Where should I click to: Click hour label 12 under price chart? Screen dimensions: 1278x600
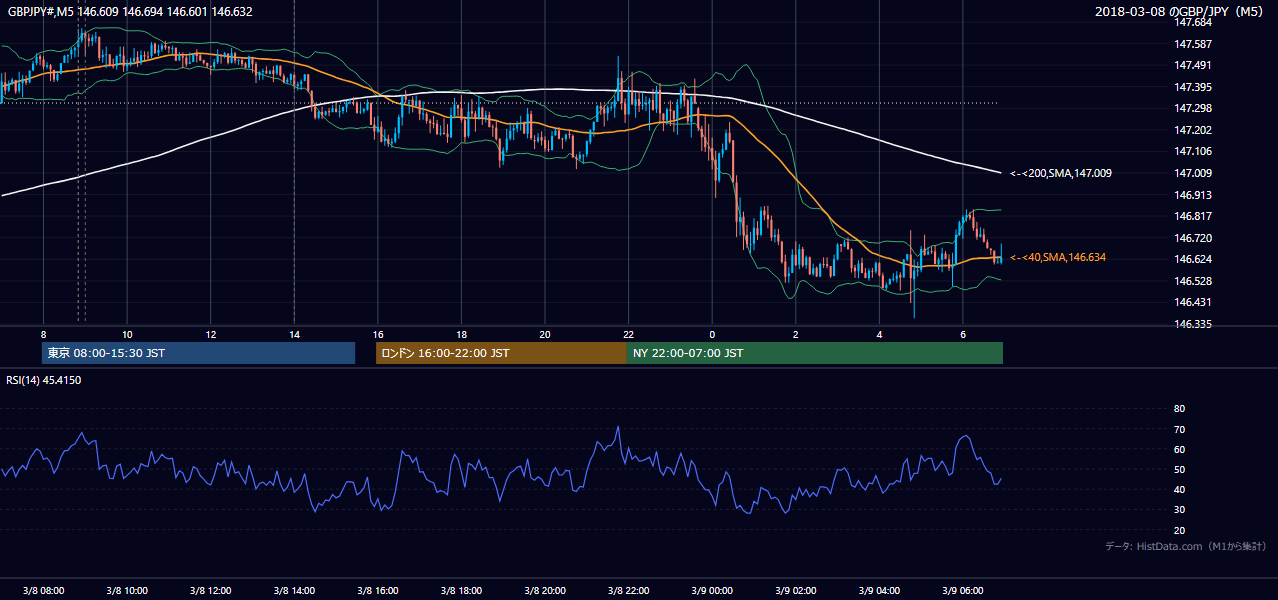tap(210, 333)
